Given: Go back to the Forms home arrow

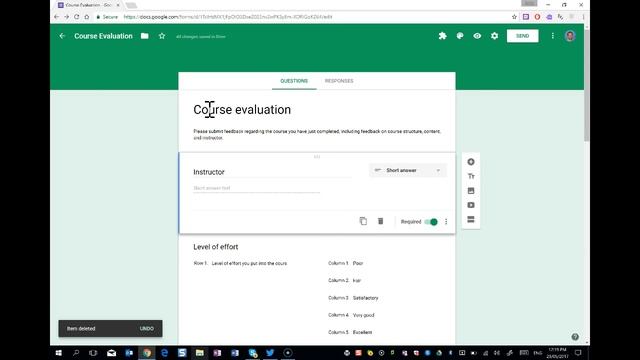Looking at the screenshot, I should pyautogui.click(x=62, y=36).
